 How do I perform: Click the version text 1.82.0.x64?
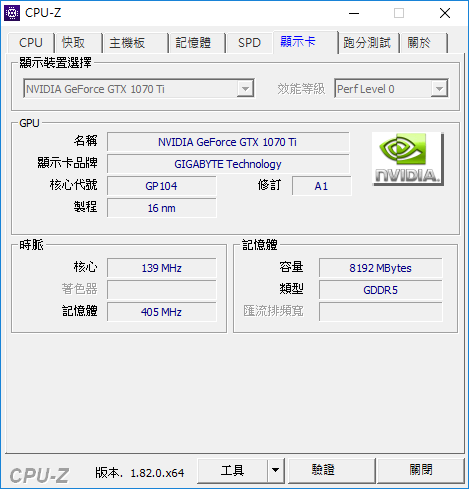tap(157, 473)
